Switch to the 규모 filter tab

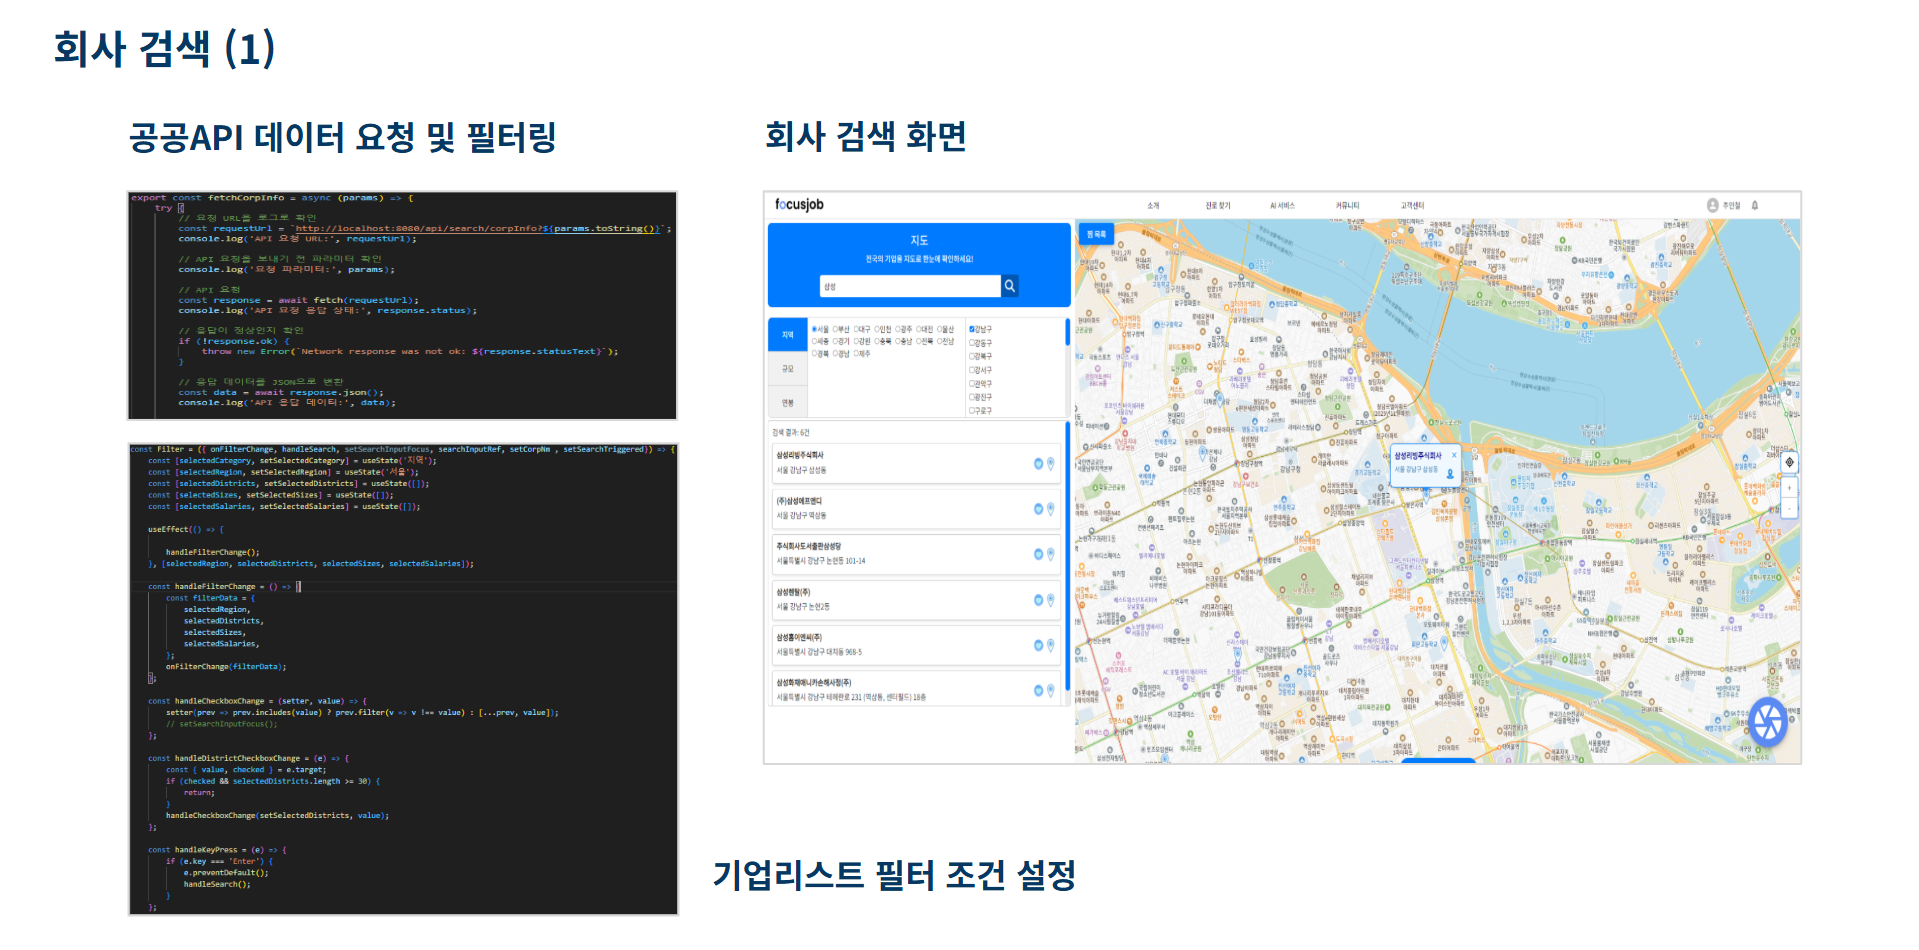[788, 369]
